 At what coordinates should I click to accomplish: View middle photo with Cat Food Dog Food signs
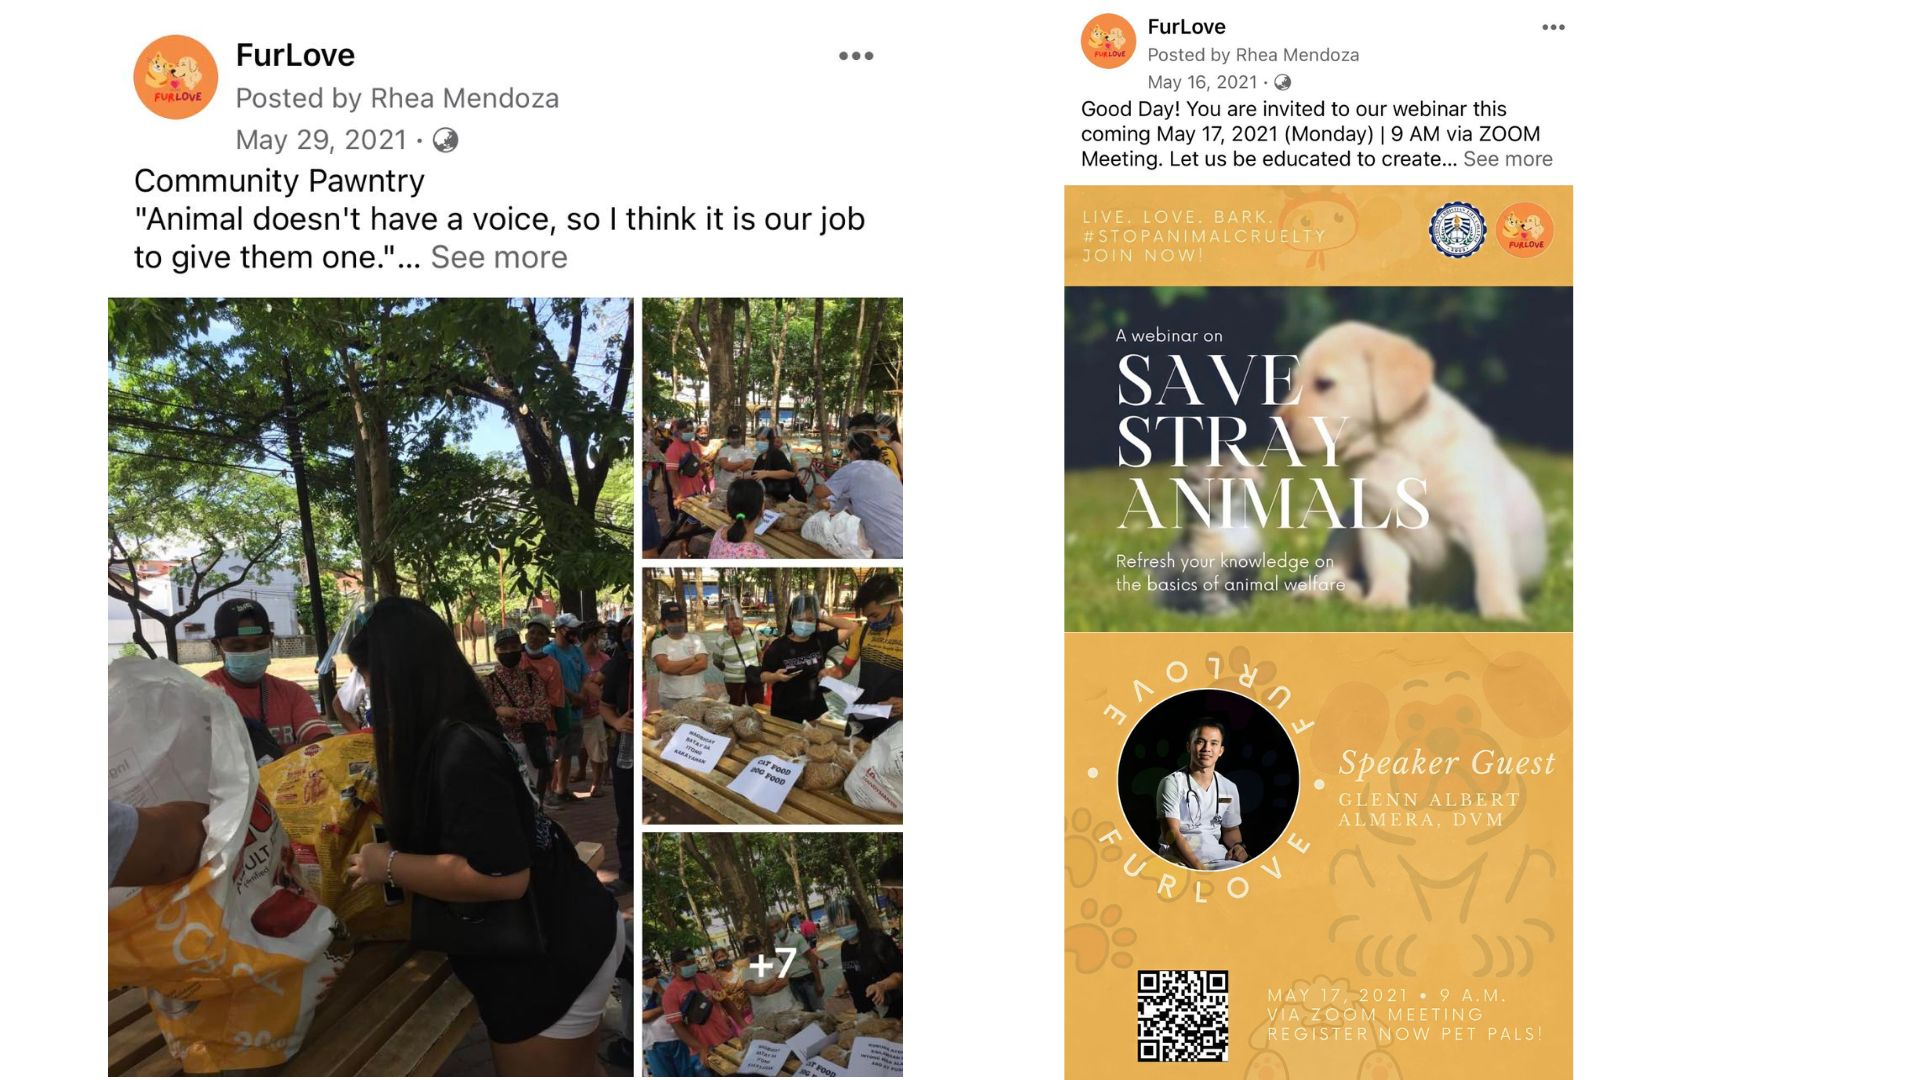click(x=772, y=696)
